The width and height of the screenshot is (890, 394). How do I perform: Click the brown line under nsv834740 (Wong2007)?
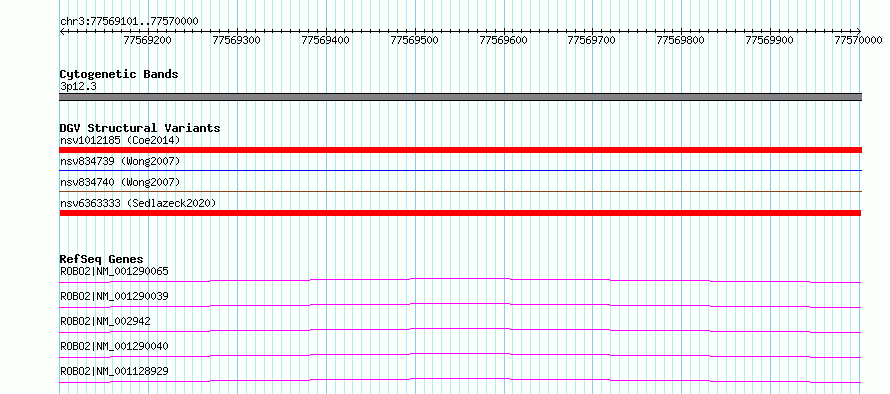(x=461, y=192)
